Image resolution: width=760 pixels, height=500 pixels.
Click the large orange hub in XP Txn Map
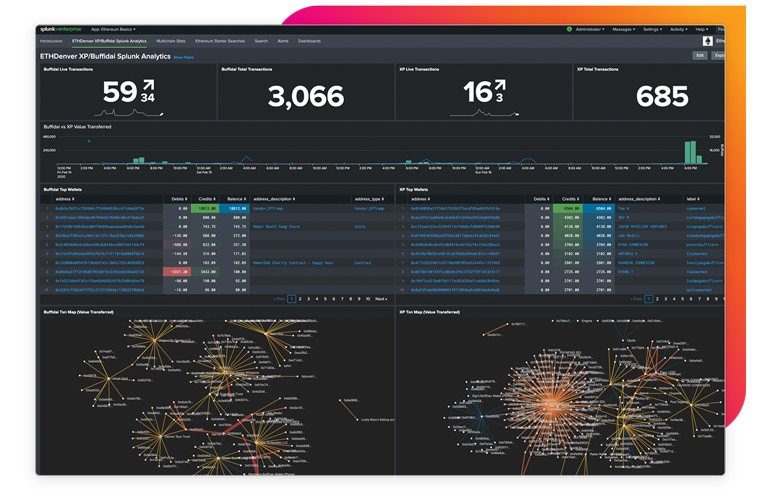[x=553, y=404]
